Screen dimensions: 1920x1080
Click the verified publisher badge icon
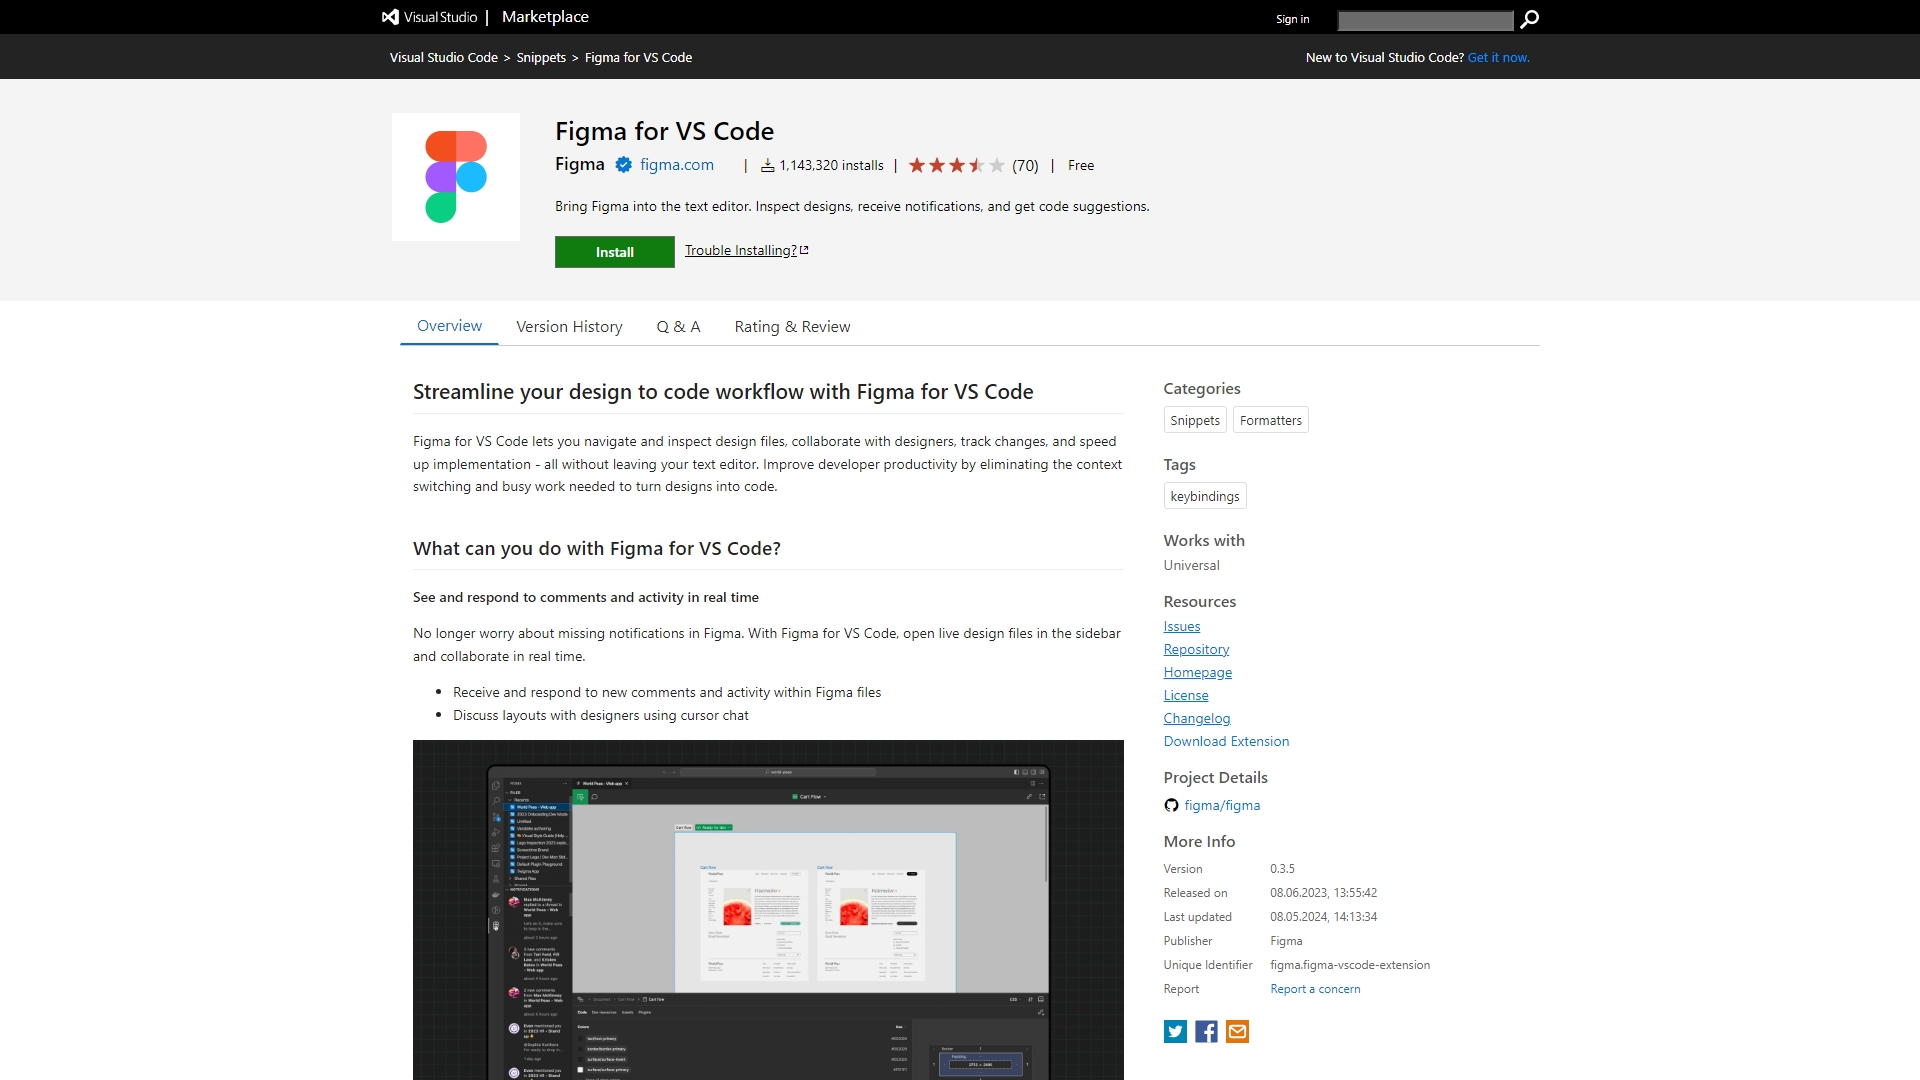pyautogui.click(x=623, y=165)
